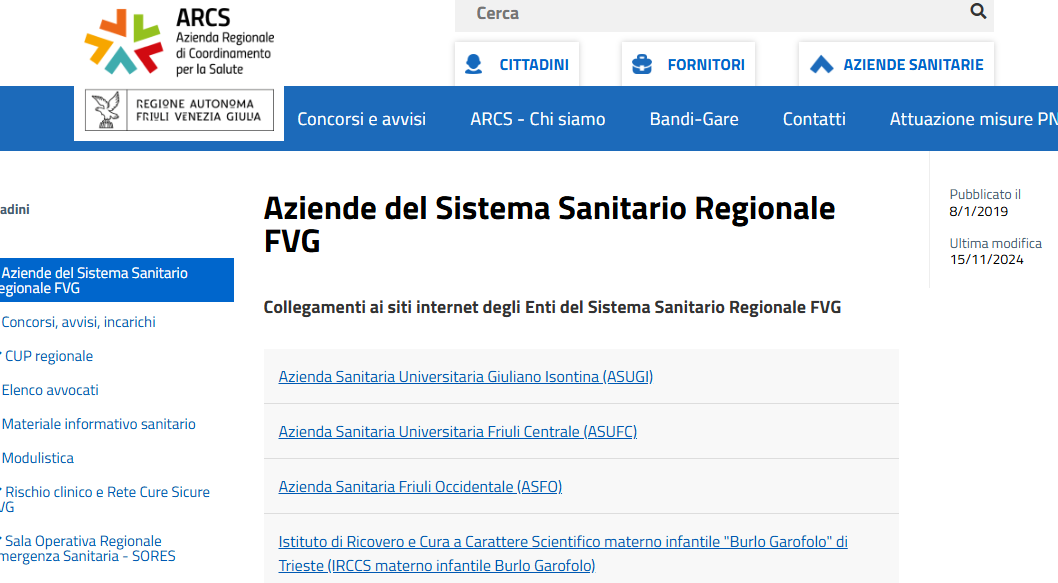Viewport: 1058px width, 583px height.
Task: Open Modulistica sidebar link
Action: (38, 457)
